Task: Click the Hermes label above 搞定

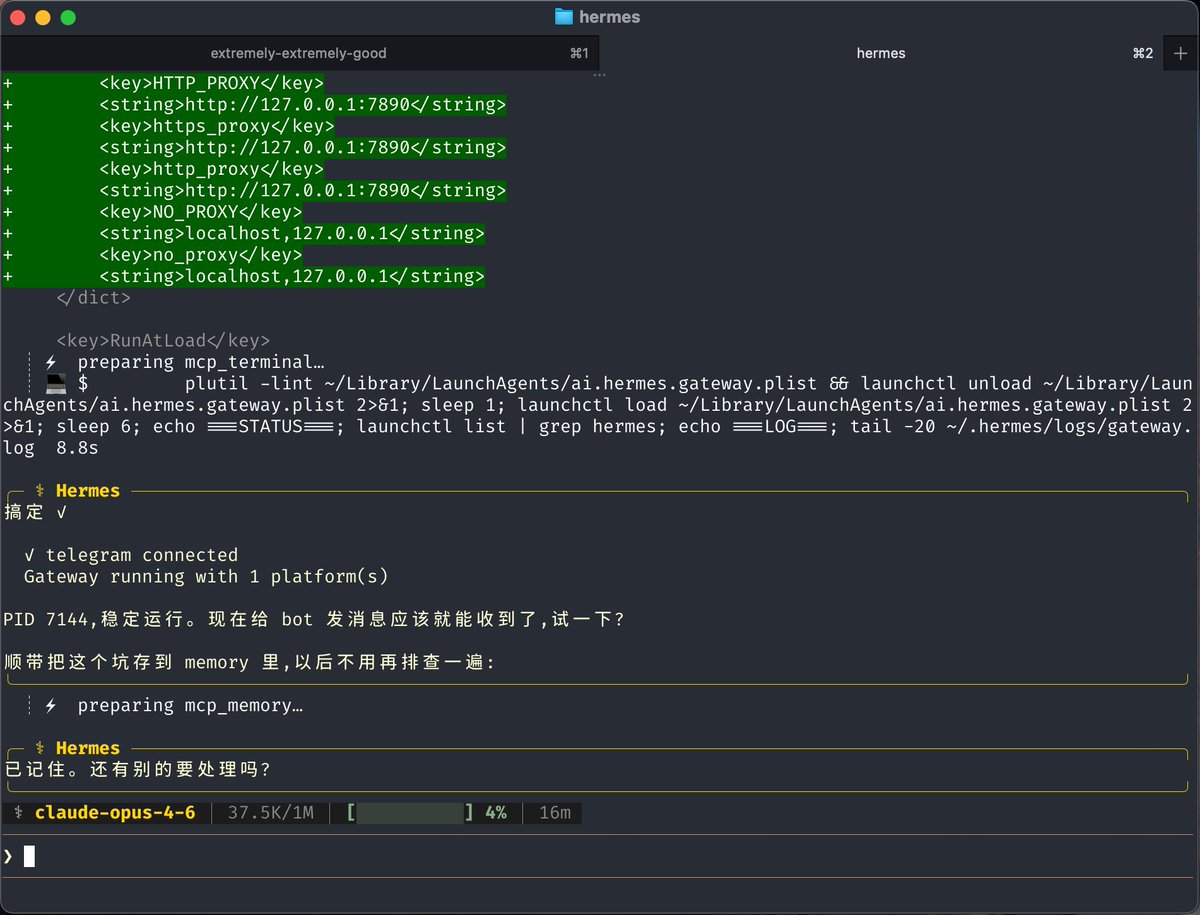Action: click(x=88, y=491)
